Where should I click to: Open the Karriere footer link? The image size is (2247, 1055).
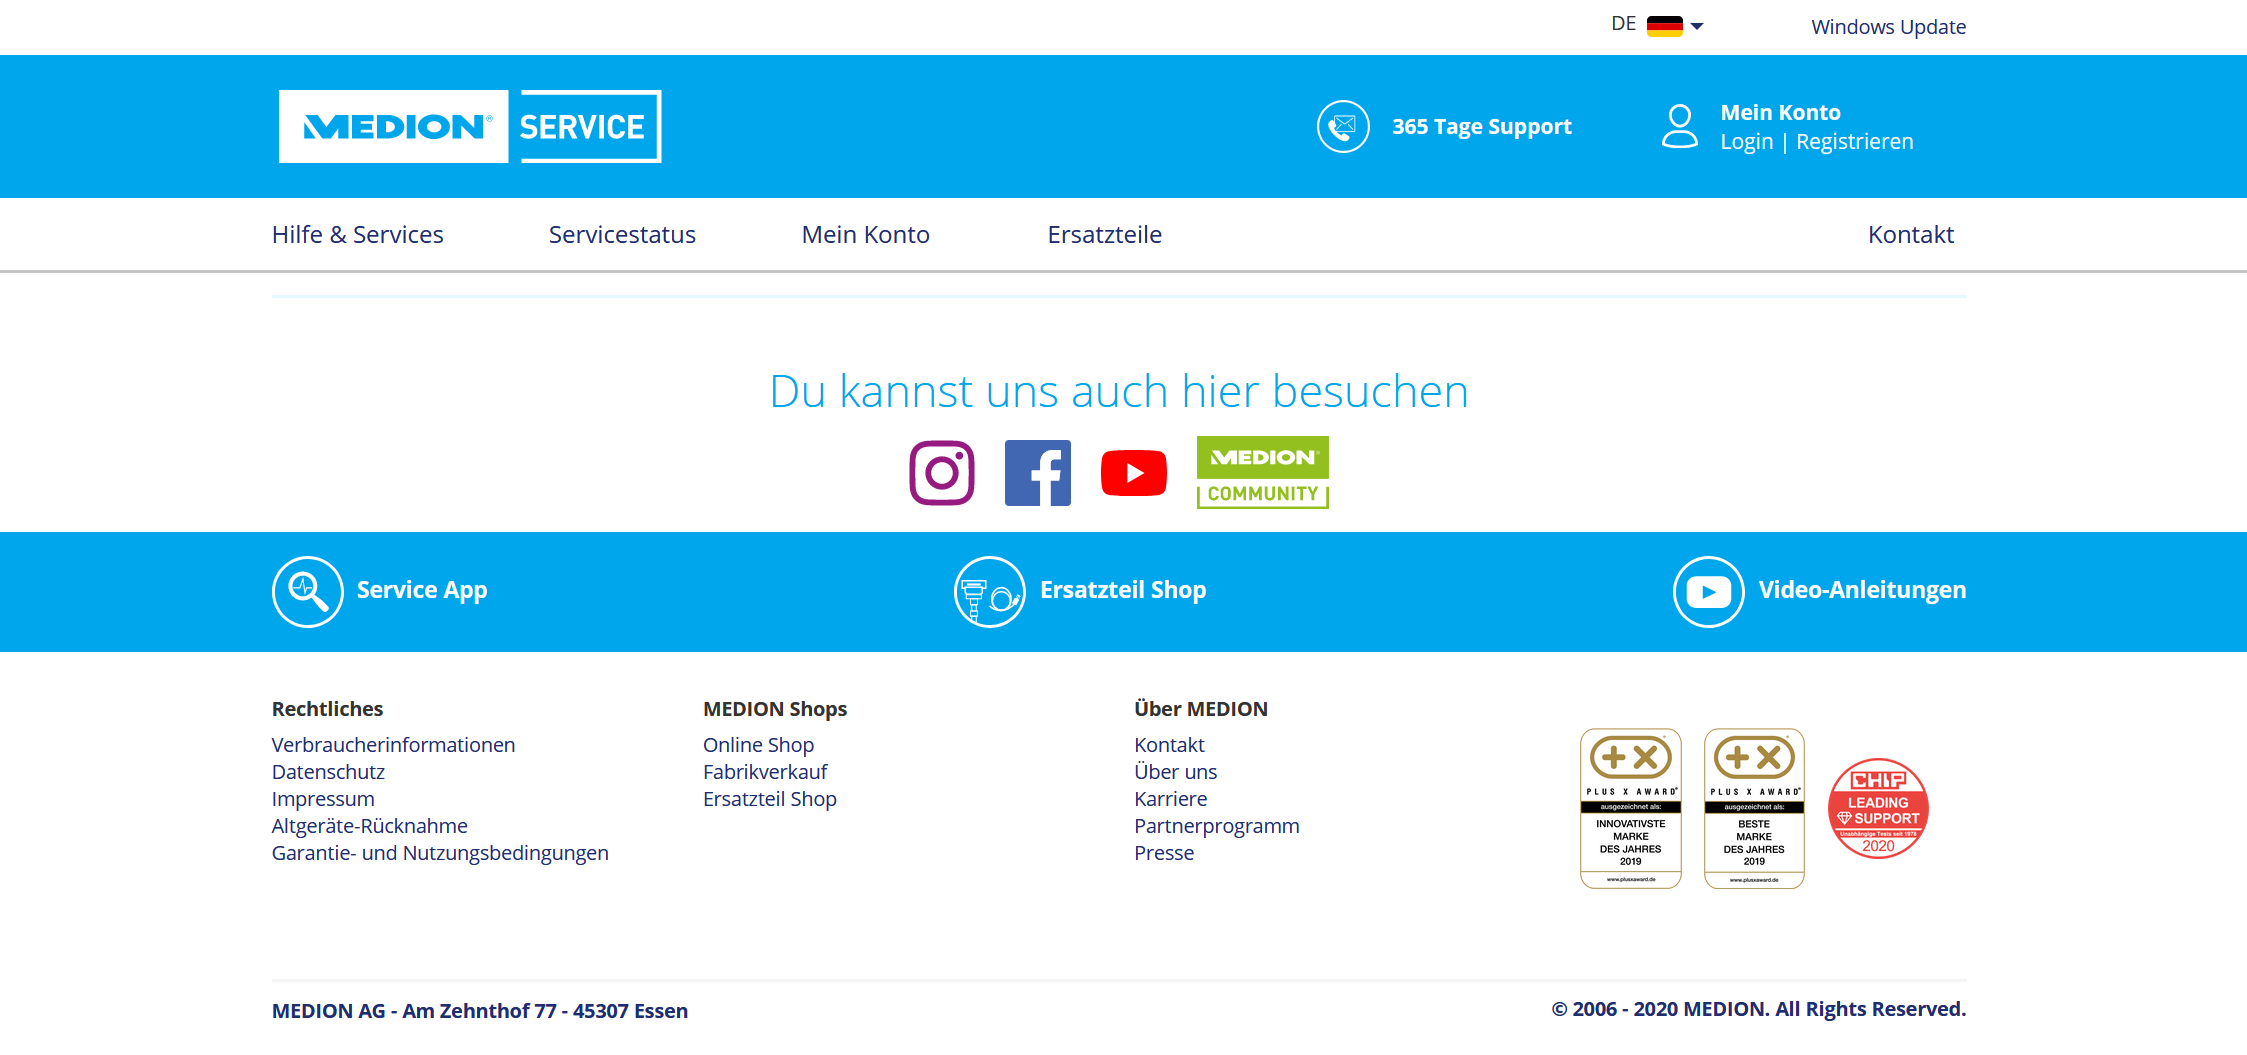point(1170,799)
